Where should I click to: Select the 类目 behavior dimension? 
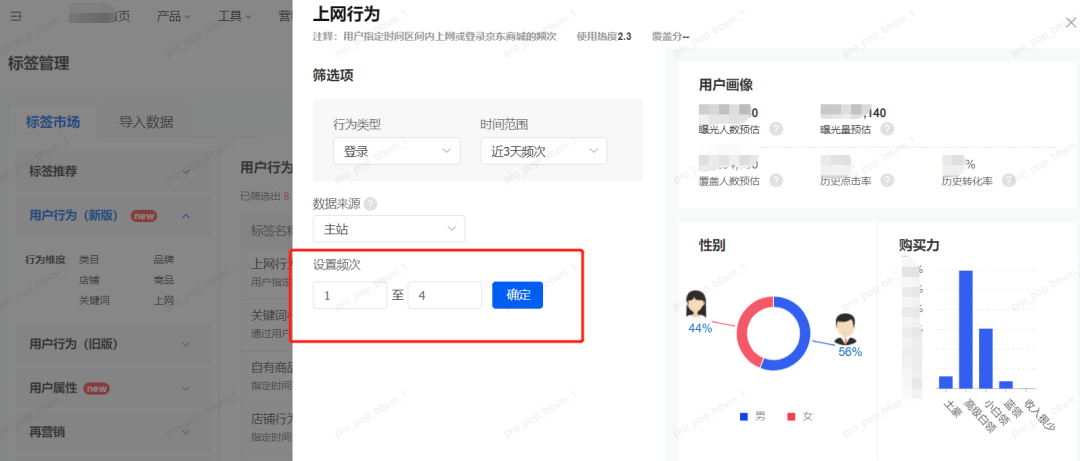click(x=89, y=260)
